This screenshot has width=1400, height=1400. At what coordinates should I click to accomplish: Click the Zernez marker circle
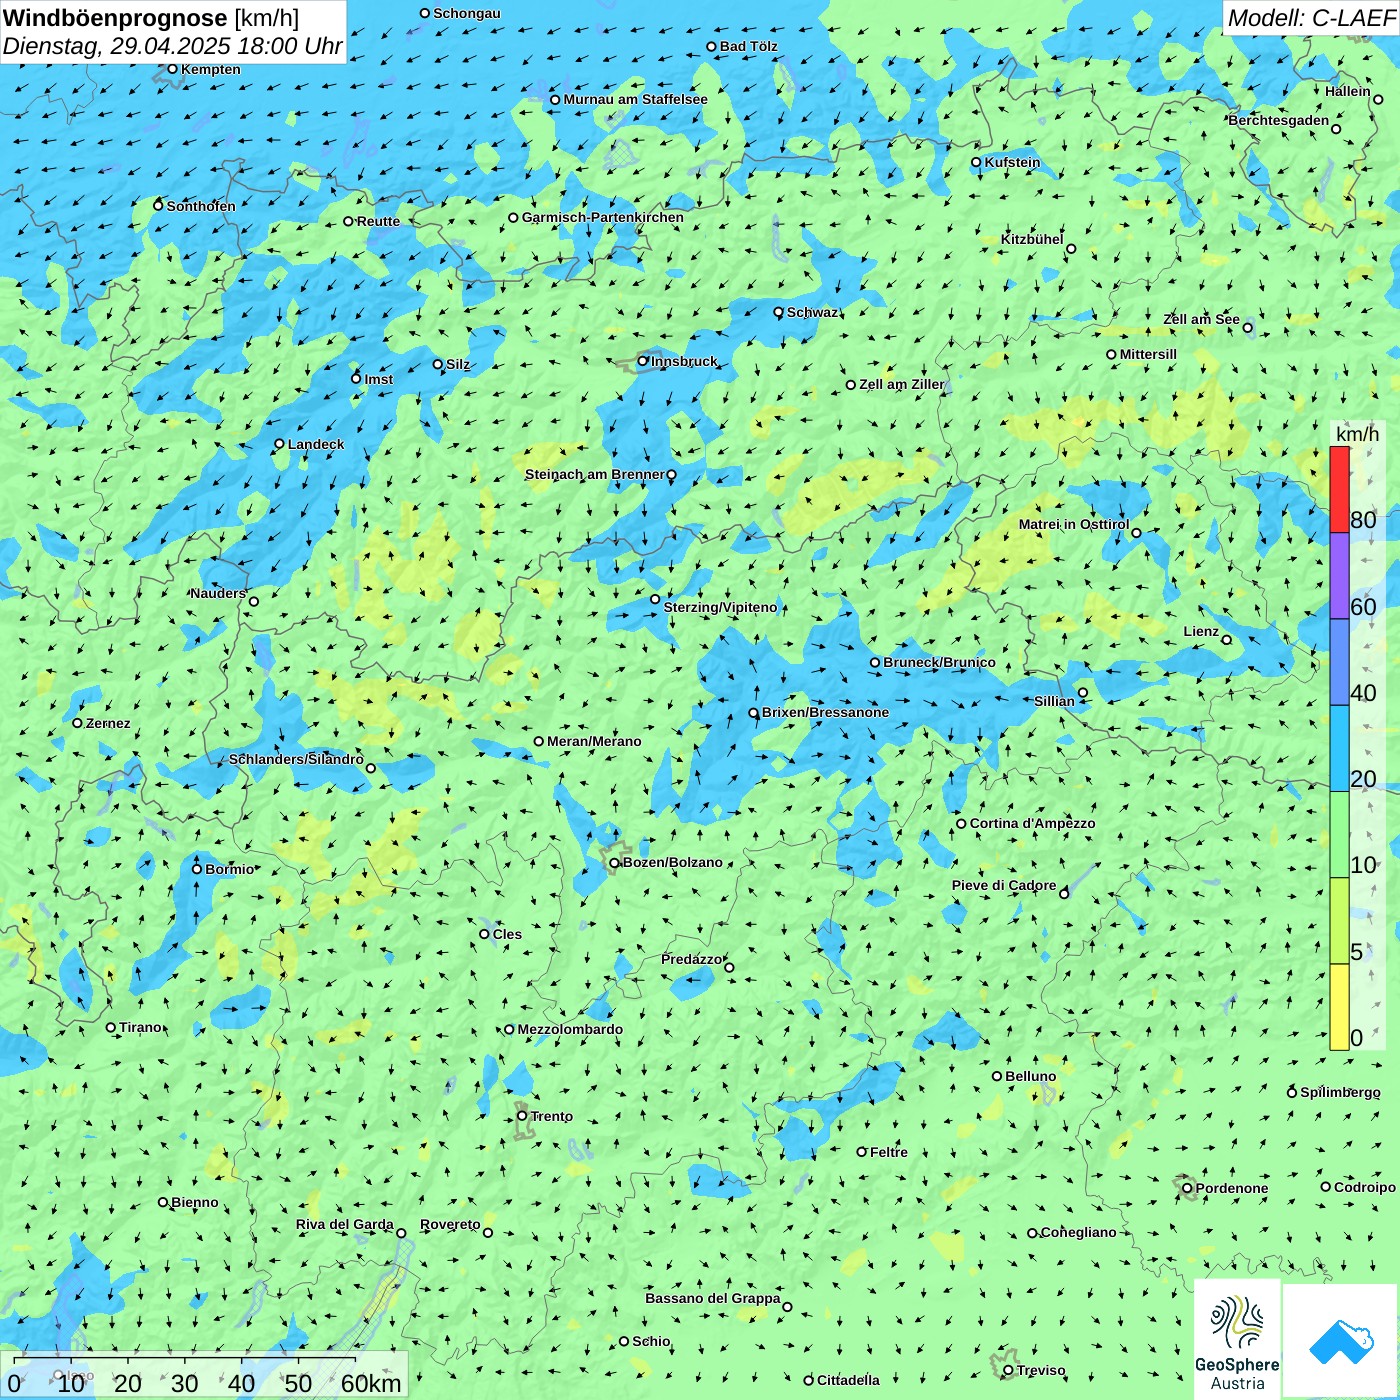(77, 723)
